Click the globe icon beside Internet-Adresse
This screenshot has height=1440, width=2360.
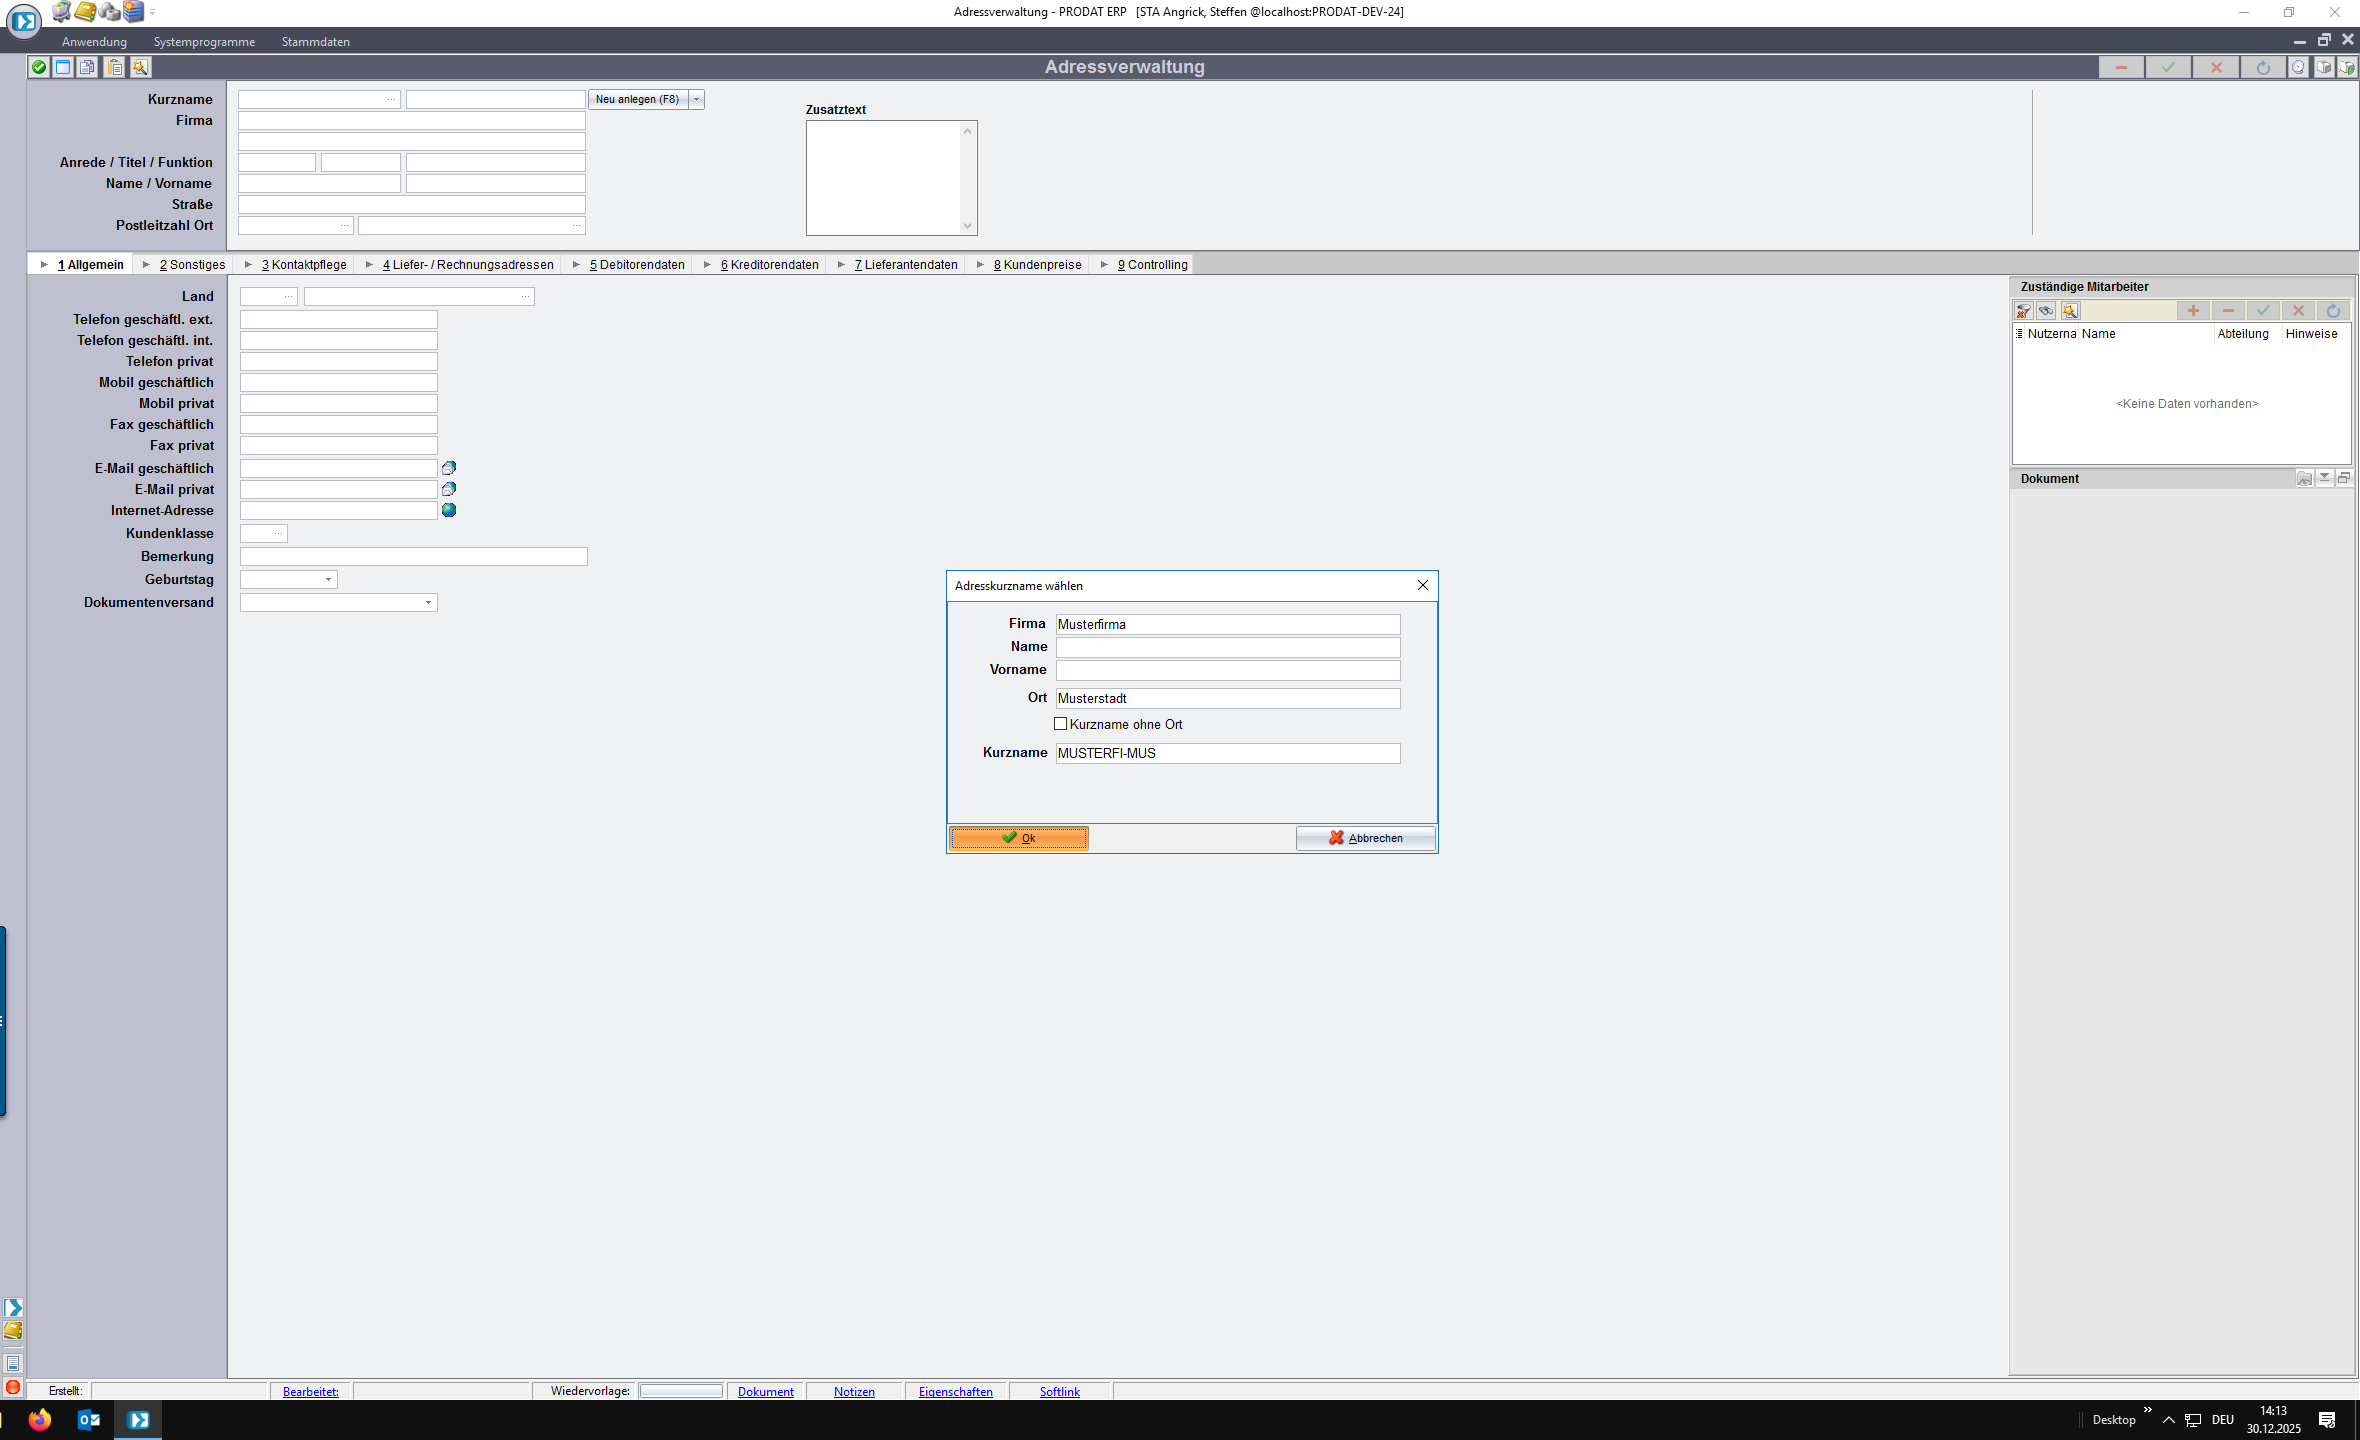point(449,510)
